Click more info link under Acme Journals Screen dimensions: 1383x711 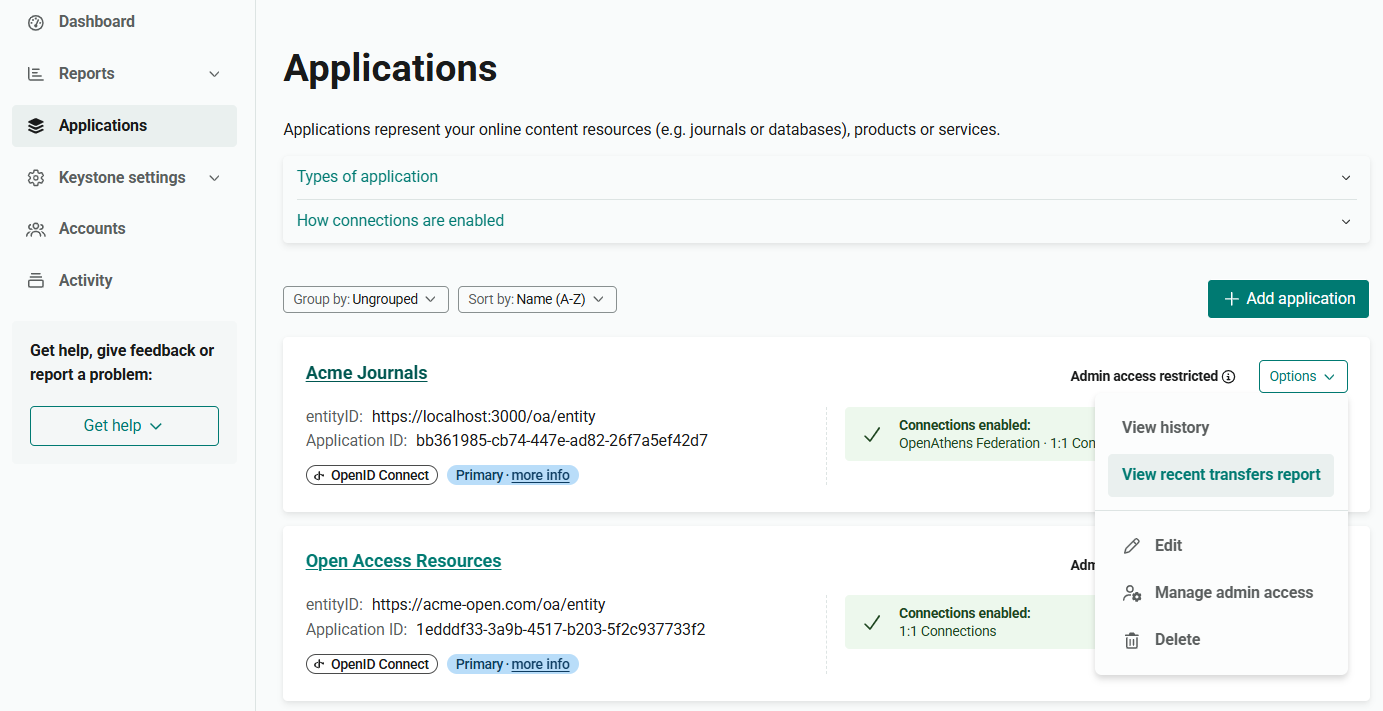pos(540,475)
